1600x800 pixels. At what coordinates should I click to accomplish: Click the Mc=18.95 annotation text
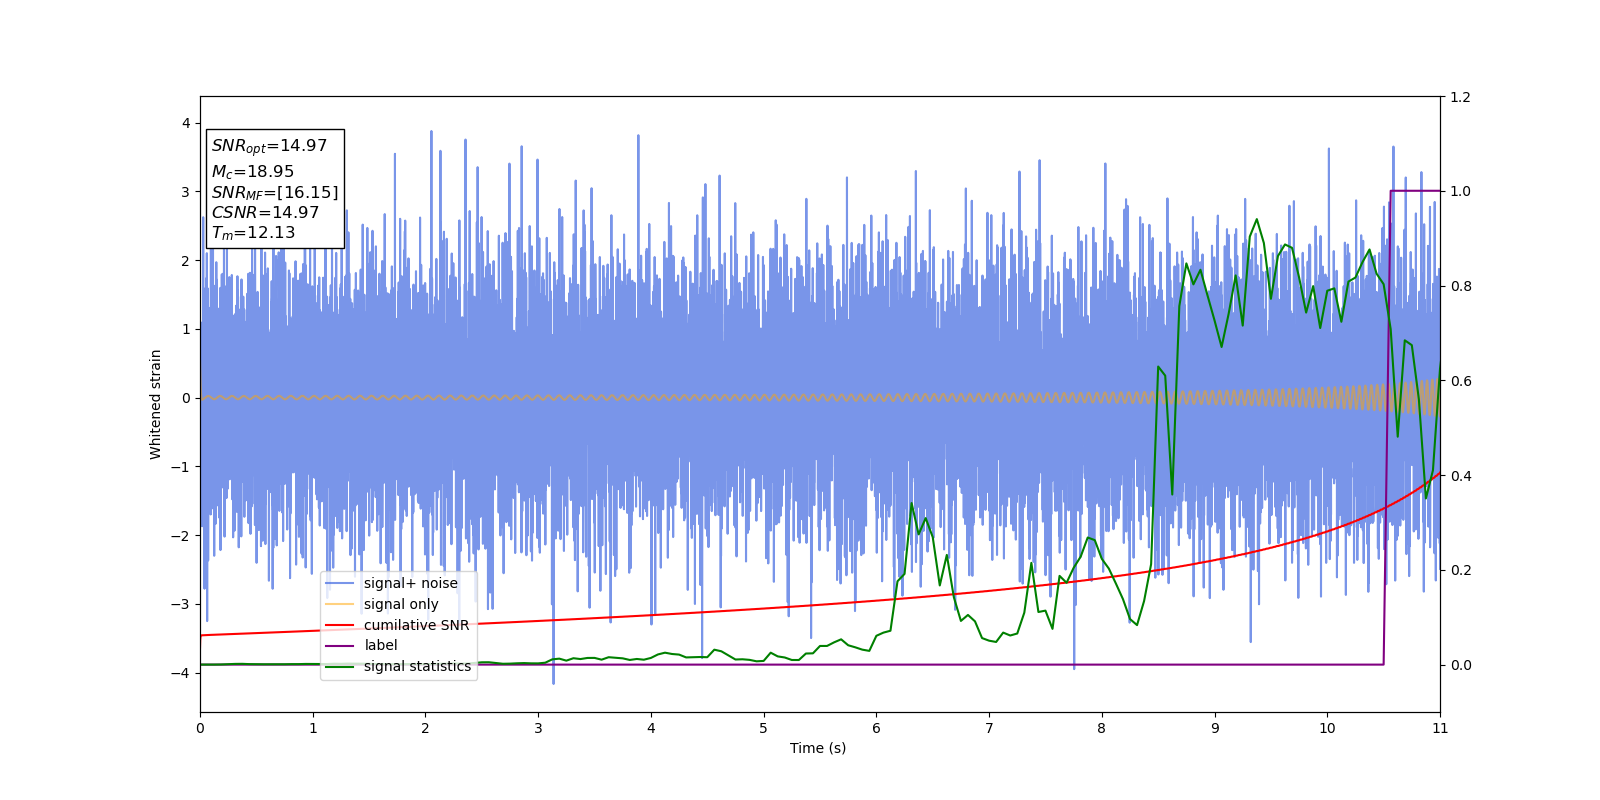tap(253, 172)
